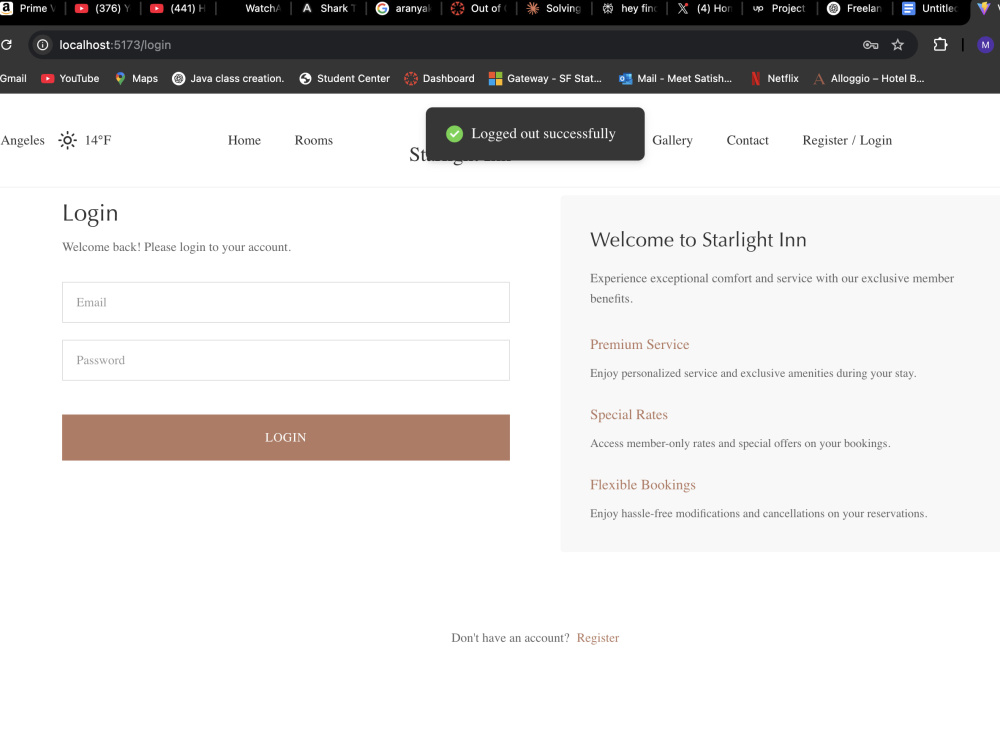
Task: Switch to the Freelance tab
Action: point(855,8)
